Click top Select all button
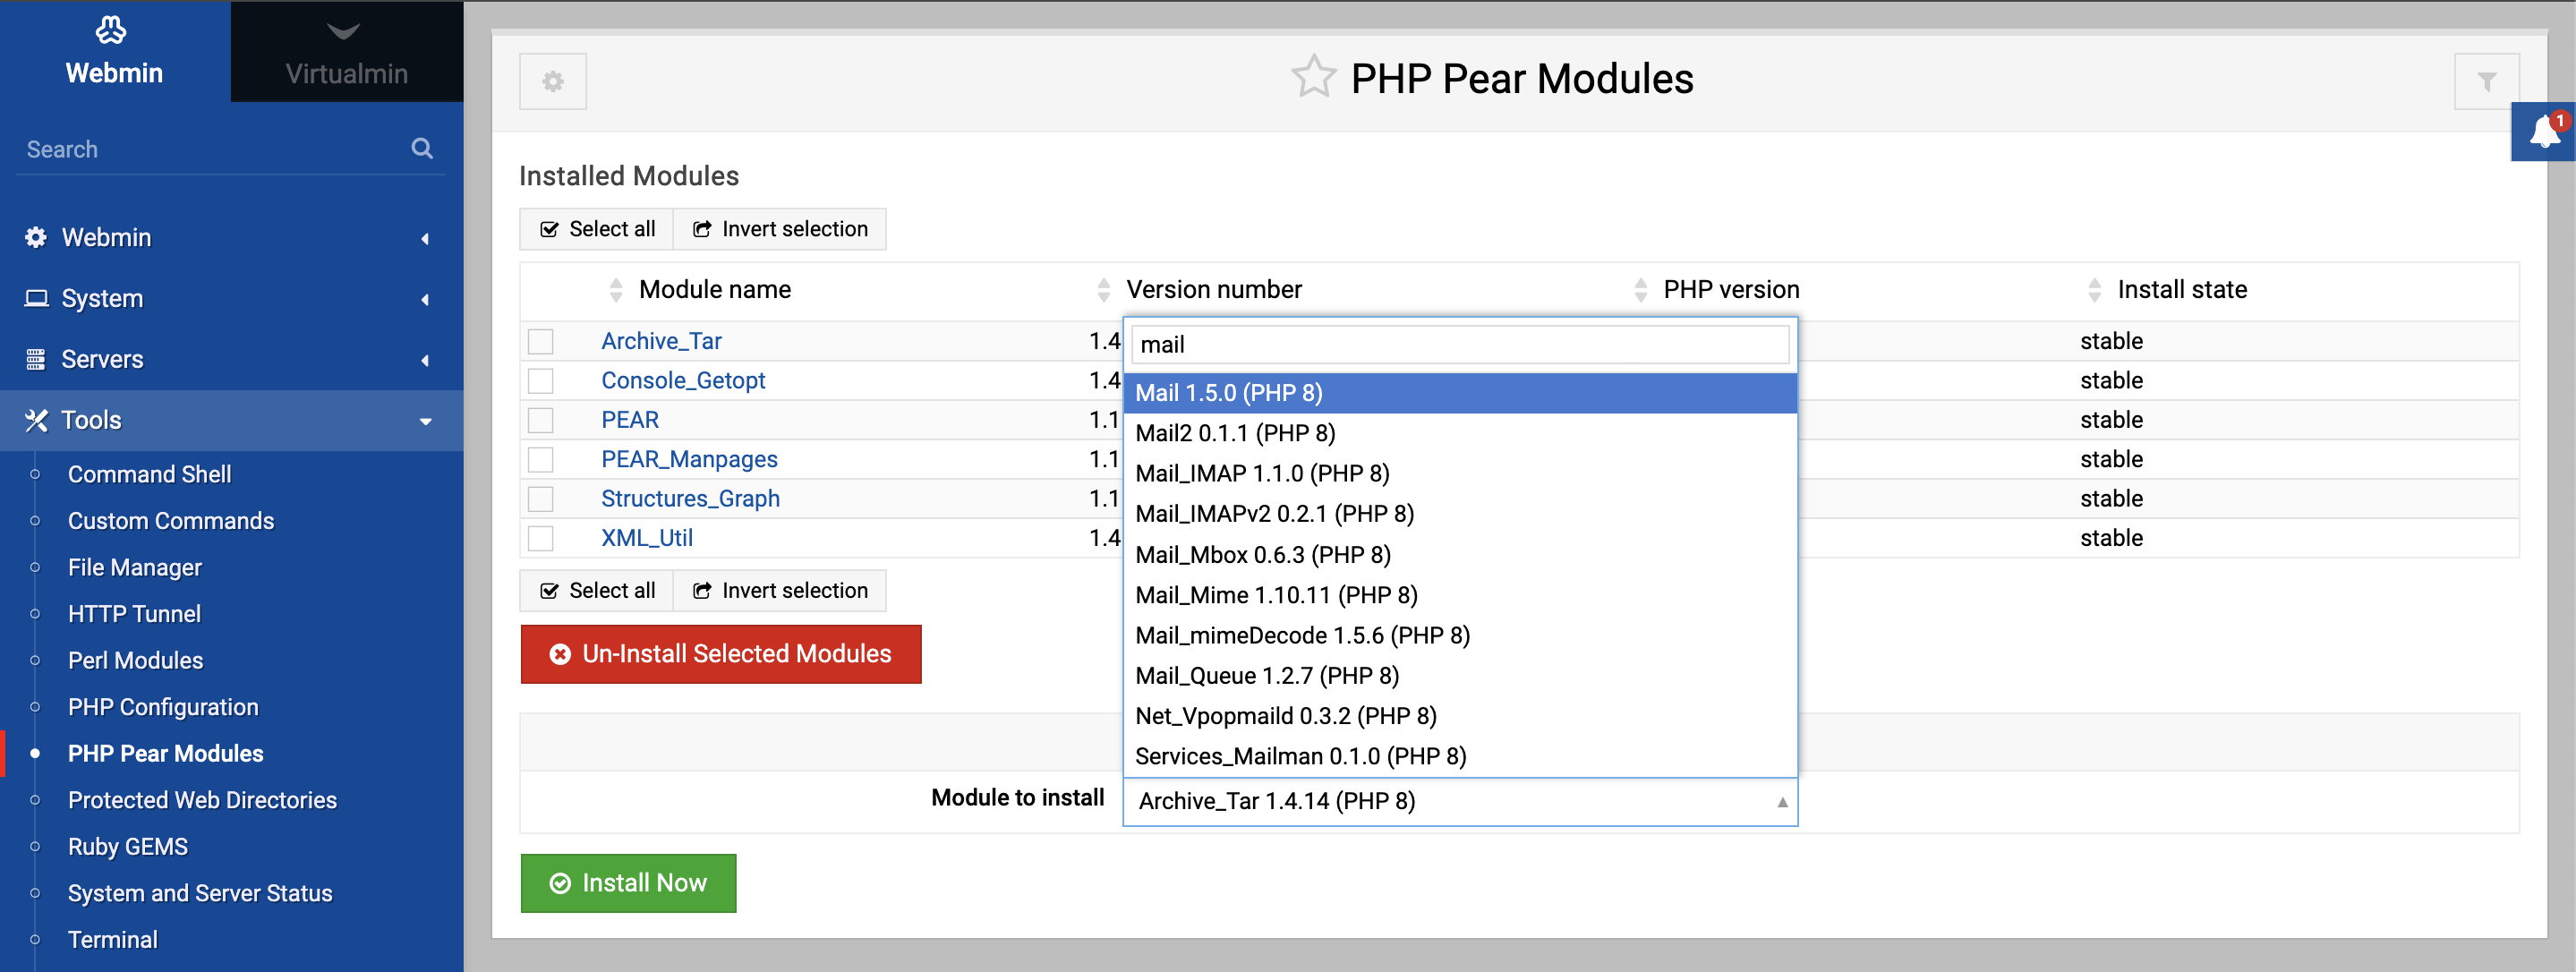 [597, 229]
